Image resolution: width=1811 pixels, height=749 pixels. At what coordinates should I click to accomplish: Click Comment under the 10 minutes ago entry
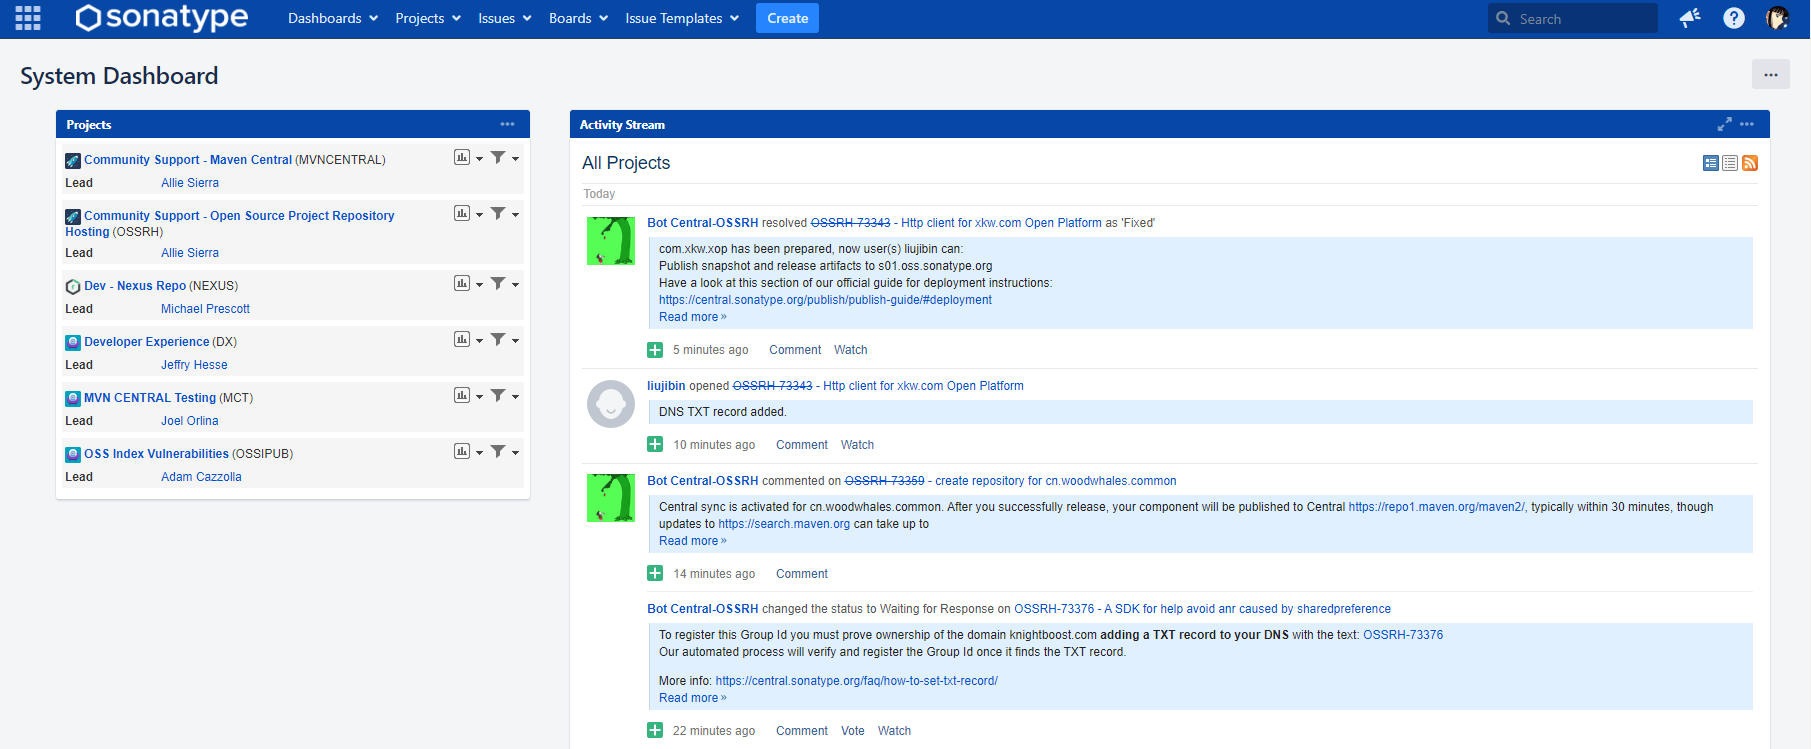pyautogui.click(x=802, y=445)
